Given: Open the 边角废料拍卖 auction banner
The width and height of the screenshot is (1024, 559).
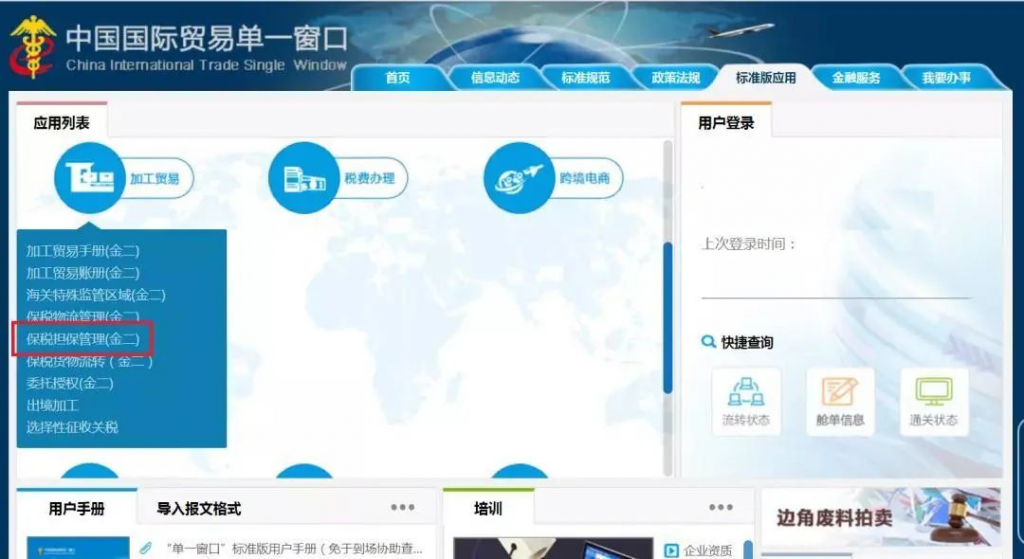Looking at the screenshot, I should click(881, 517).
